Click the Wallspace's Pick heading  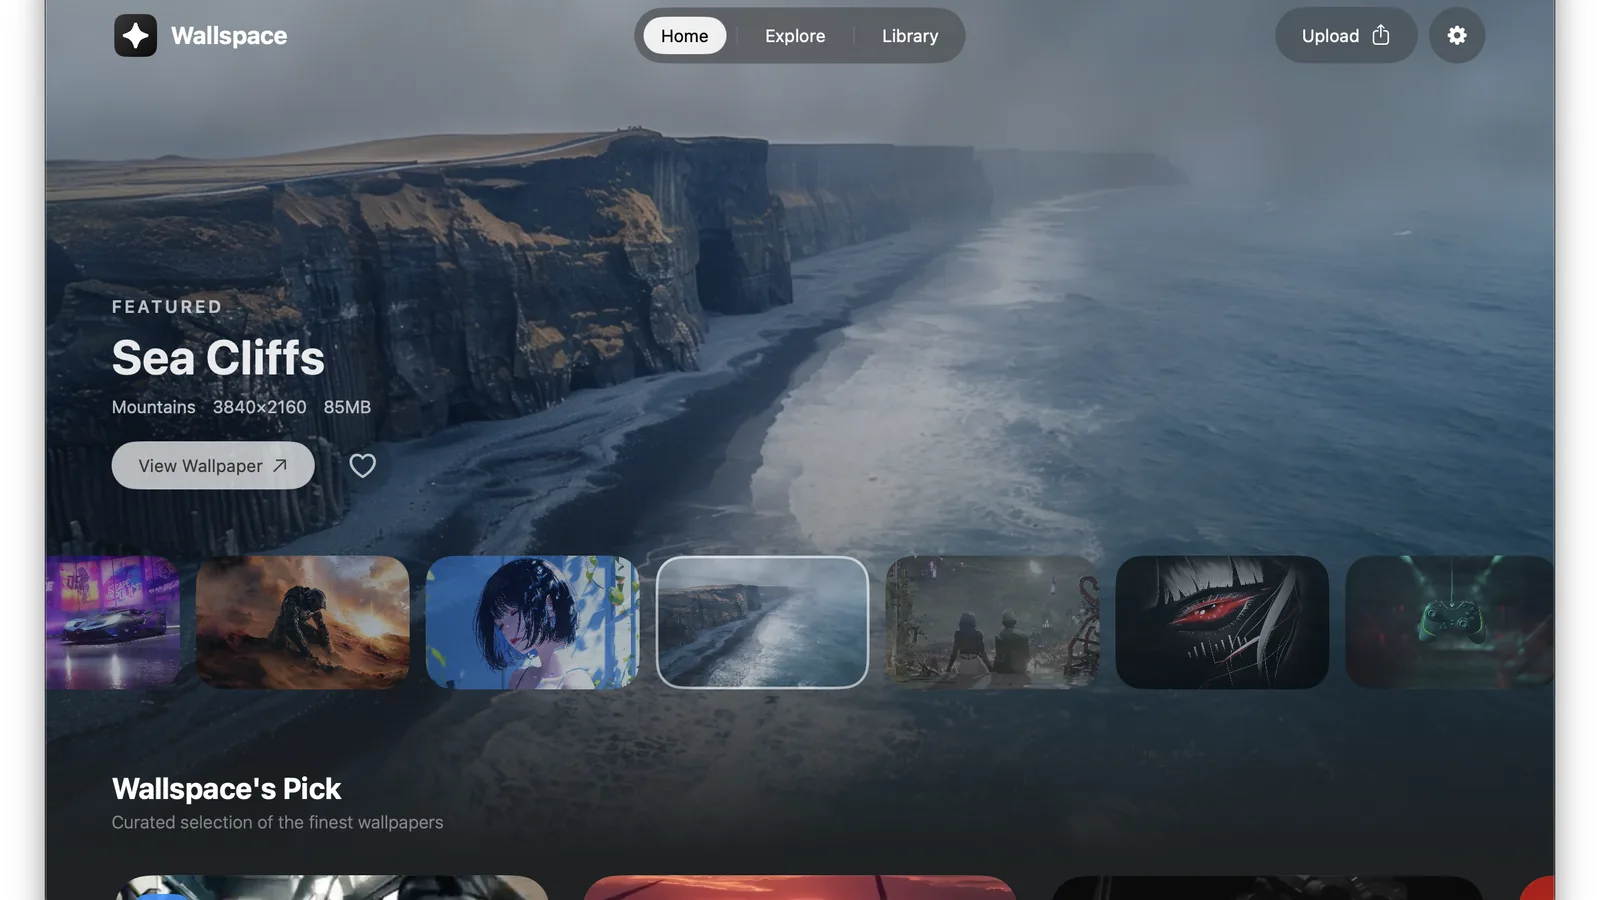click(227, 789)
